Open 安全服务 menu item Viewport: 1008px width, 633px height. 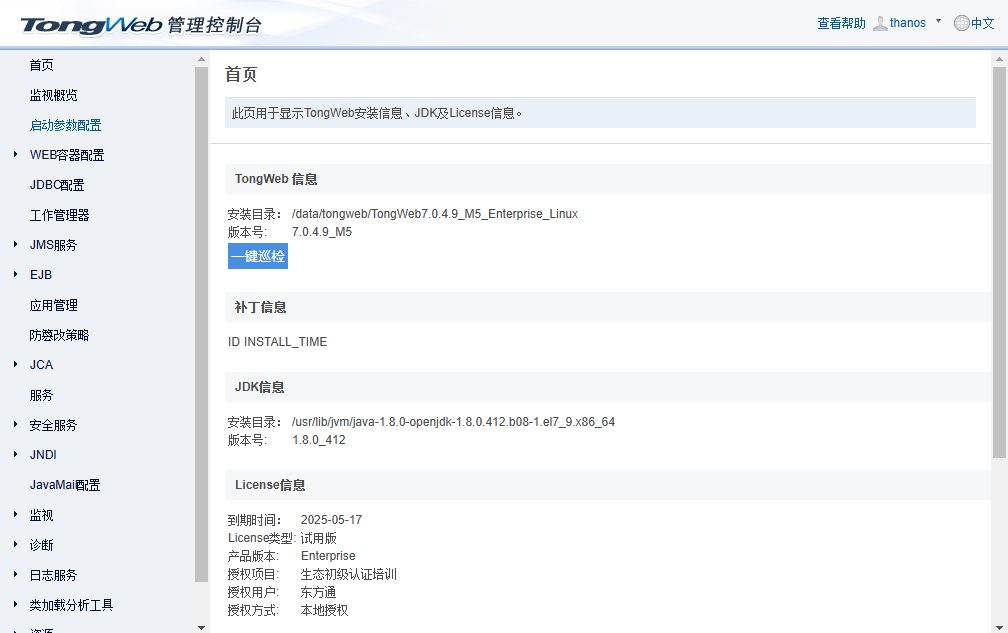coord(53,425)
